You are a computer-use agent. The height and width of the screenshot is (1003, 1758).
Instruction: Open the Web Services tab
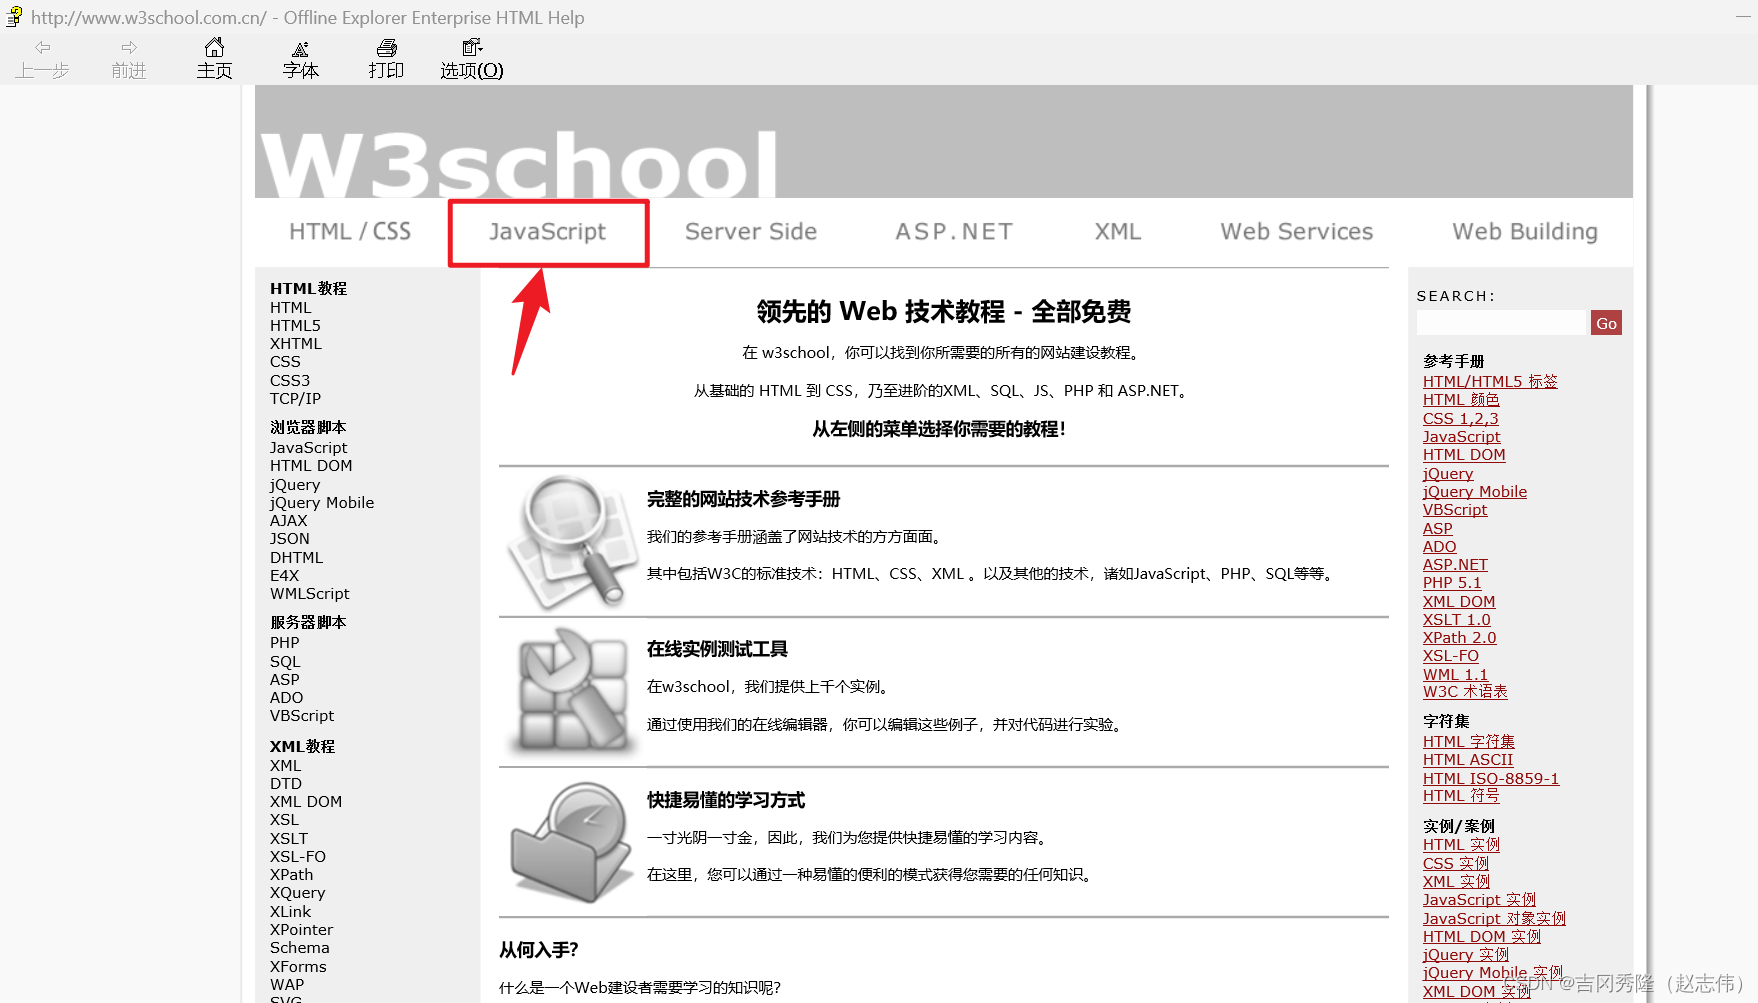coord(1297,232)
